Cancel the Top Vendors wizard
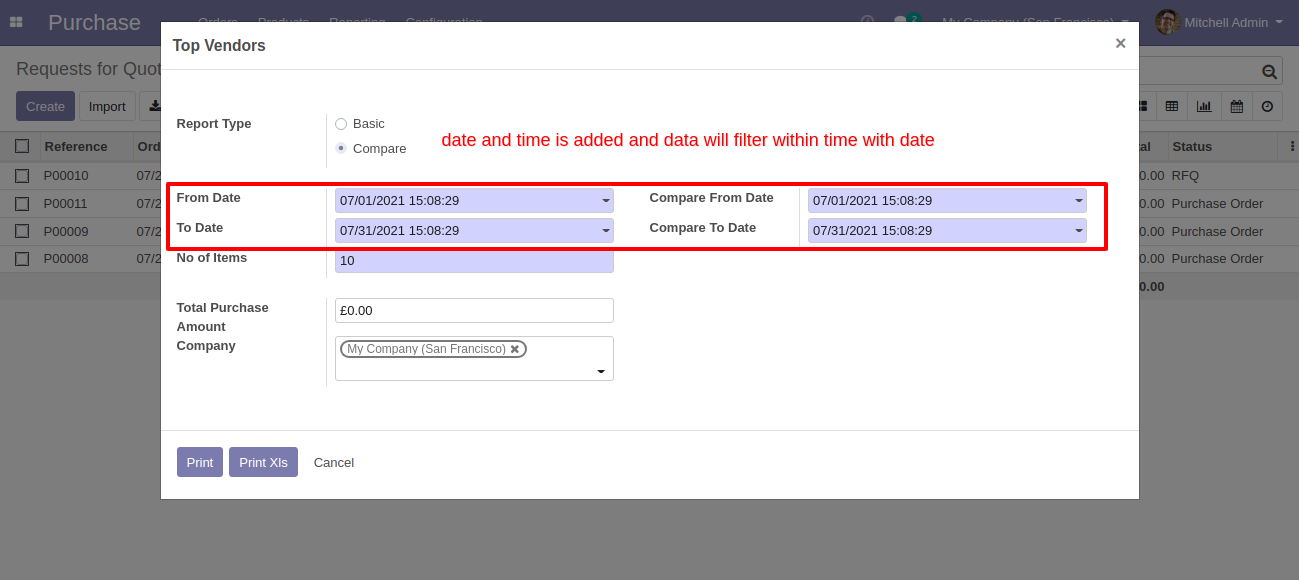1299x580 pixels. pyautogui.click(x=334, y=462)
